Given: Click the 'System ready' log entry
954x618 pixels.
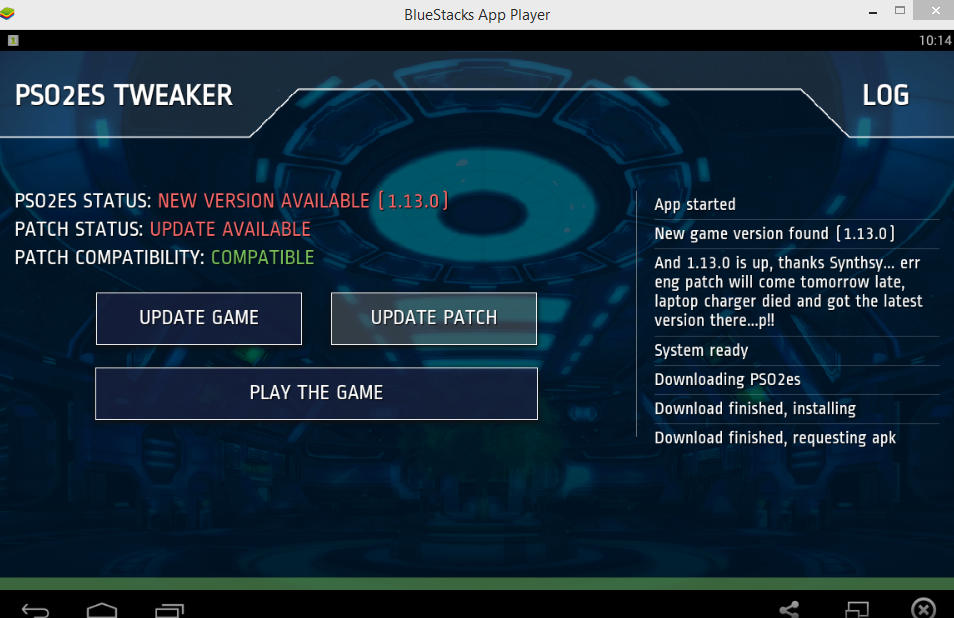Looking at the screenshot, I should click(701, 350).
